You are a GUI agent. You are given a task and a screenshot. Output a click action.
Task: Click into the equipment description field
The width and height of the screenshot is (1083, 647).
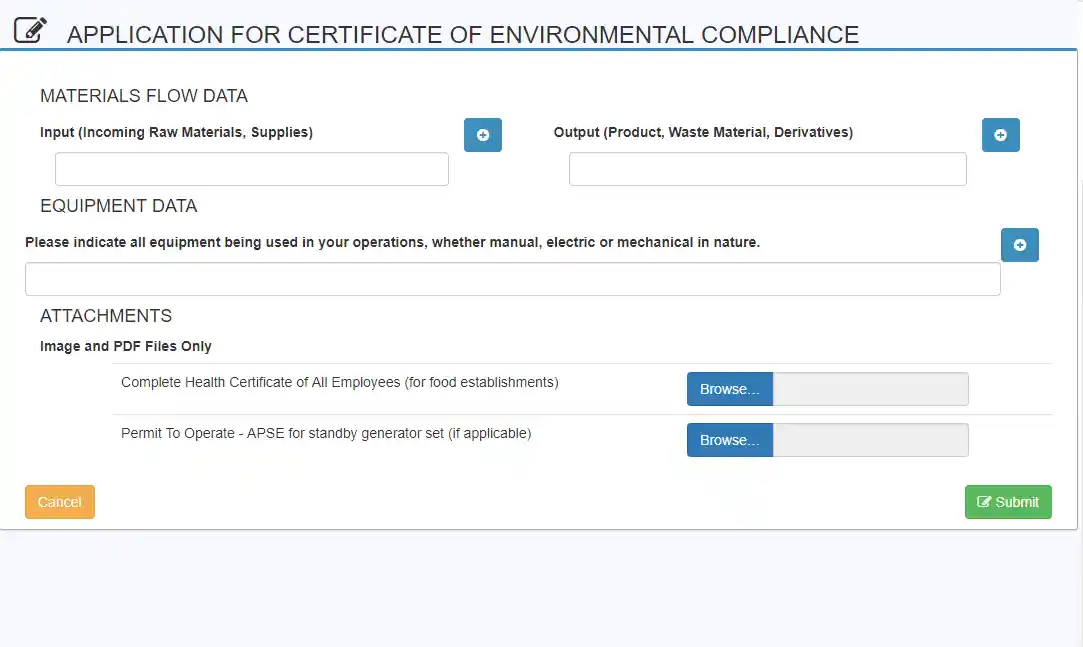[512, 279]
